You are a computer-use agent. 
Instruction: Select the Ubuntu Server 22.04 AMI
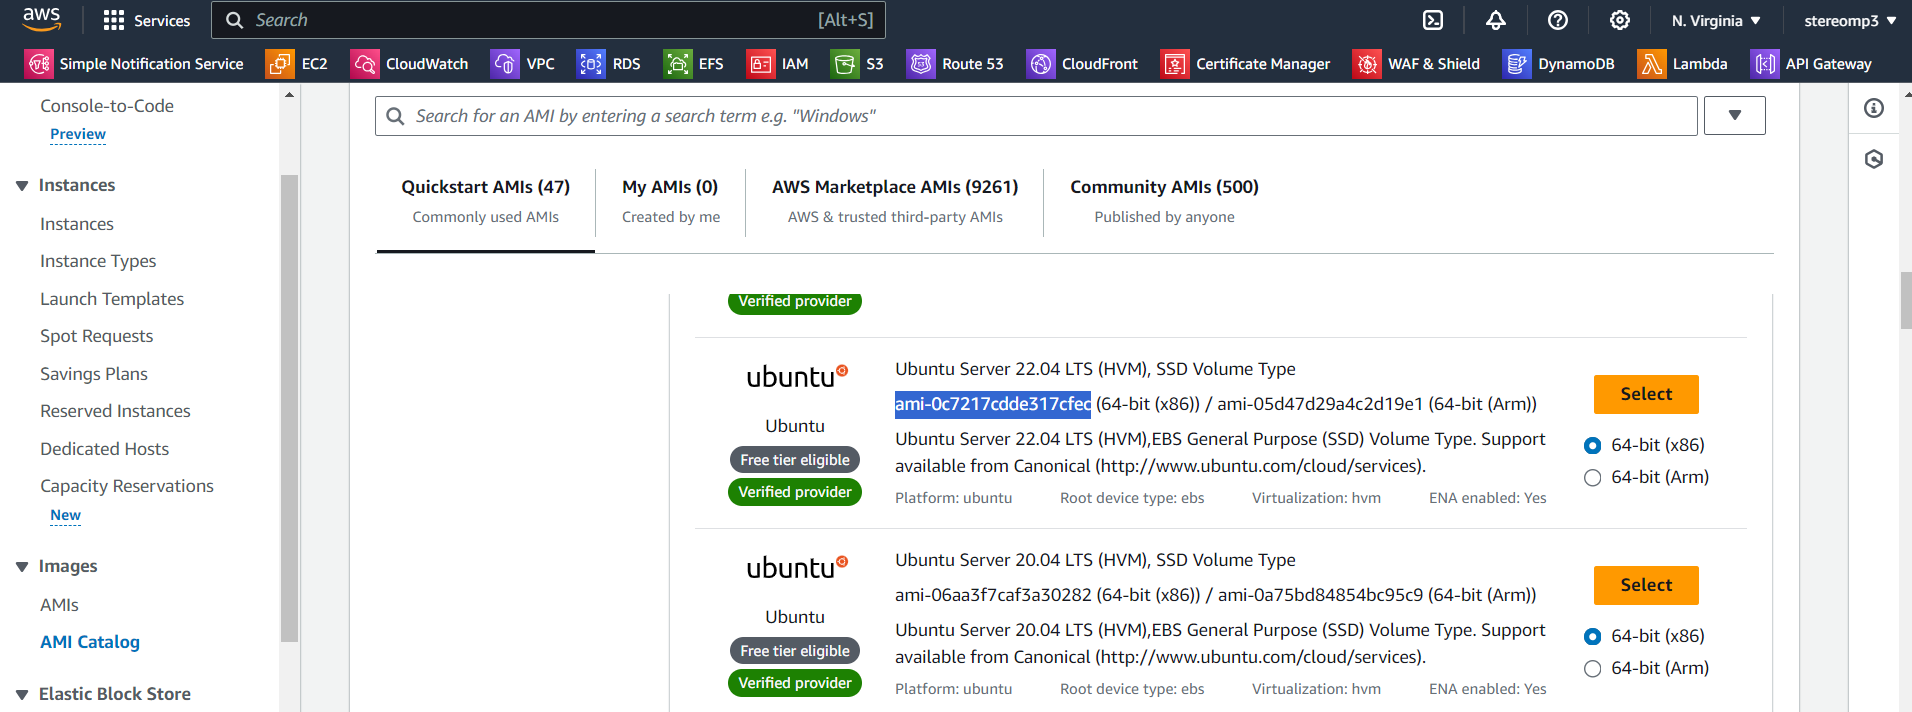click(1646, 394)
